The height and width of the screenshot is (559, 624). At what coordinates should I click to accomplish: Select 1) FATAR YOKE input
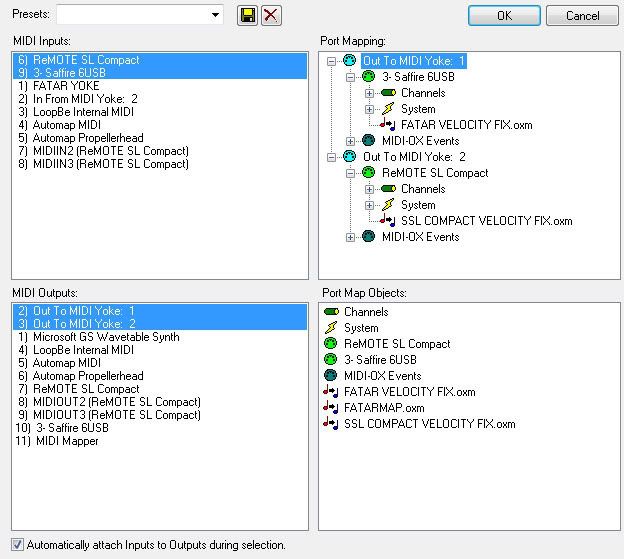click(160, 86)
